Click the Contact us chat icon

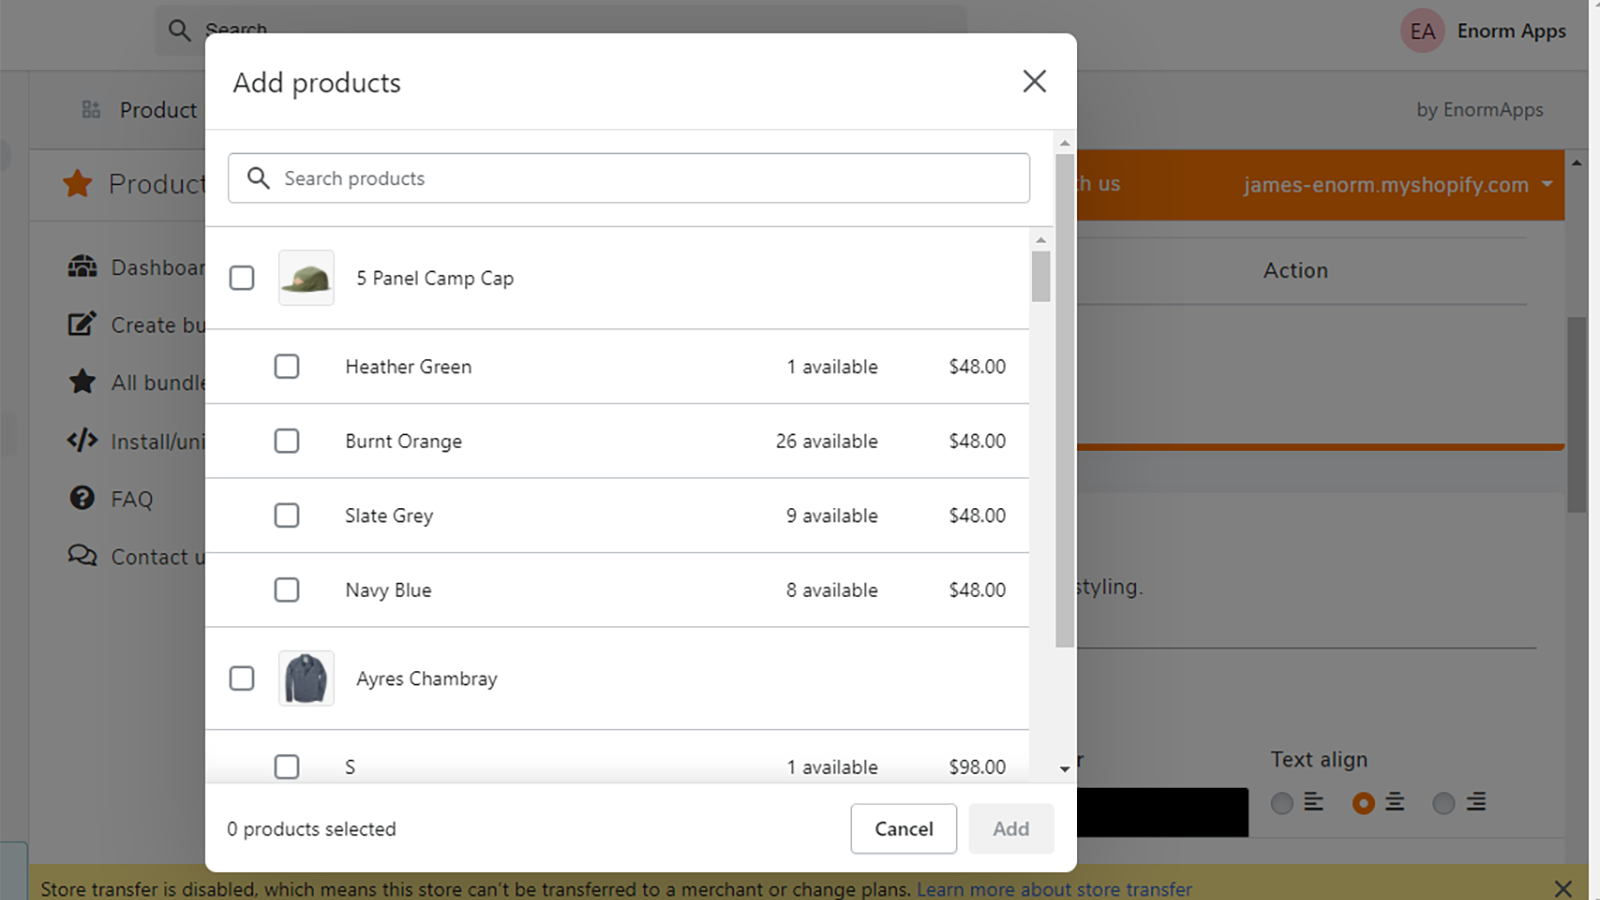pos(81,556)
